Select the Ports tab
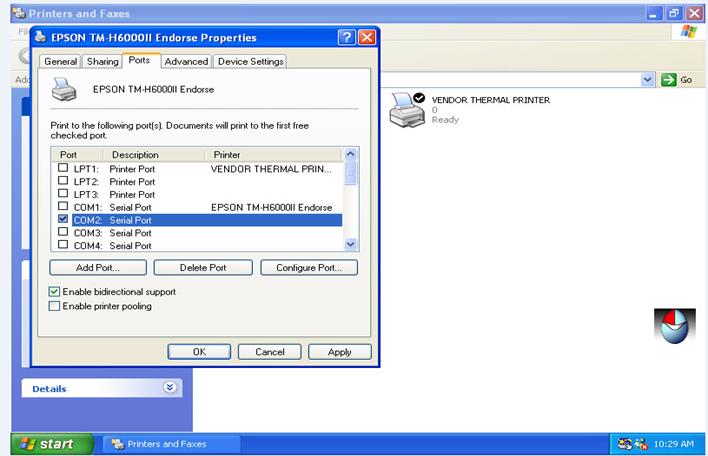This screenshot has width=708, height=456. click(139, 60)
